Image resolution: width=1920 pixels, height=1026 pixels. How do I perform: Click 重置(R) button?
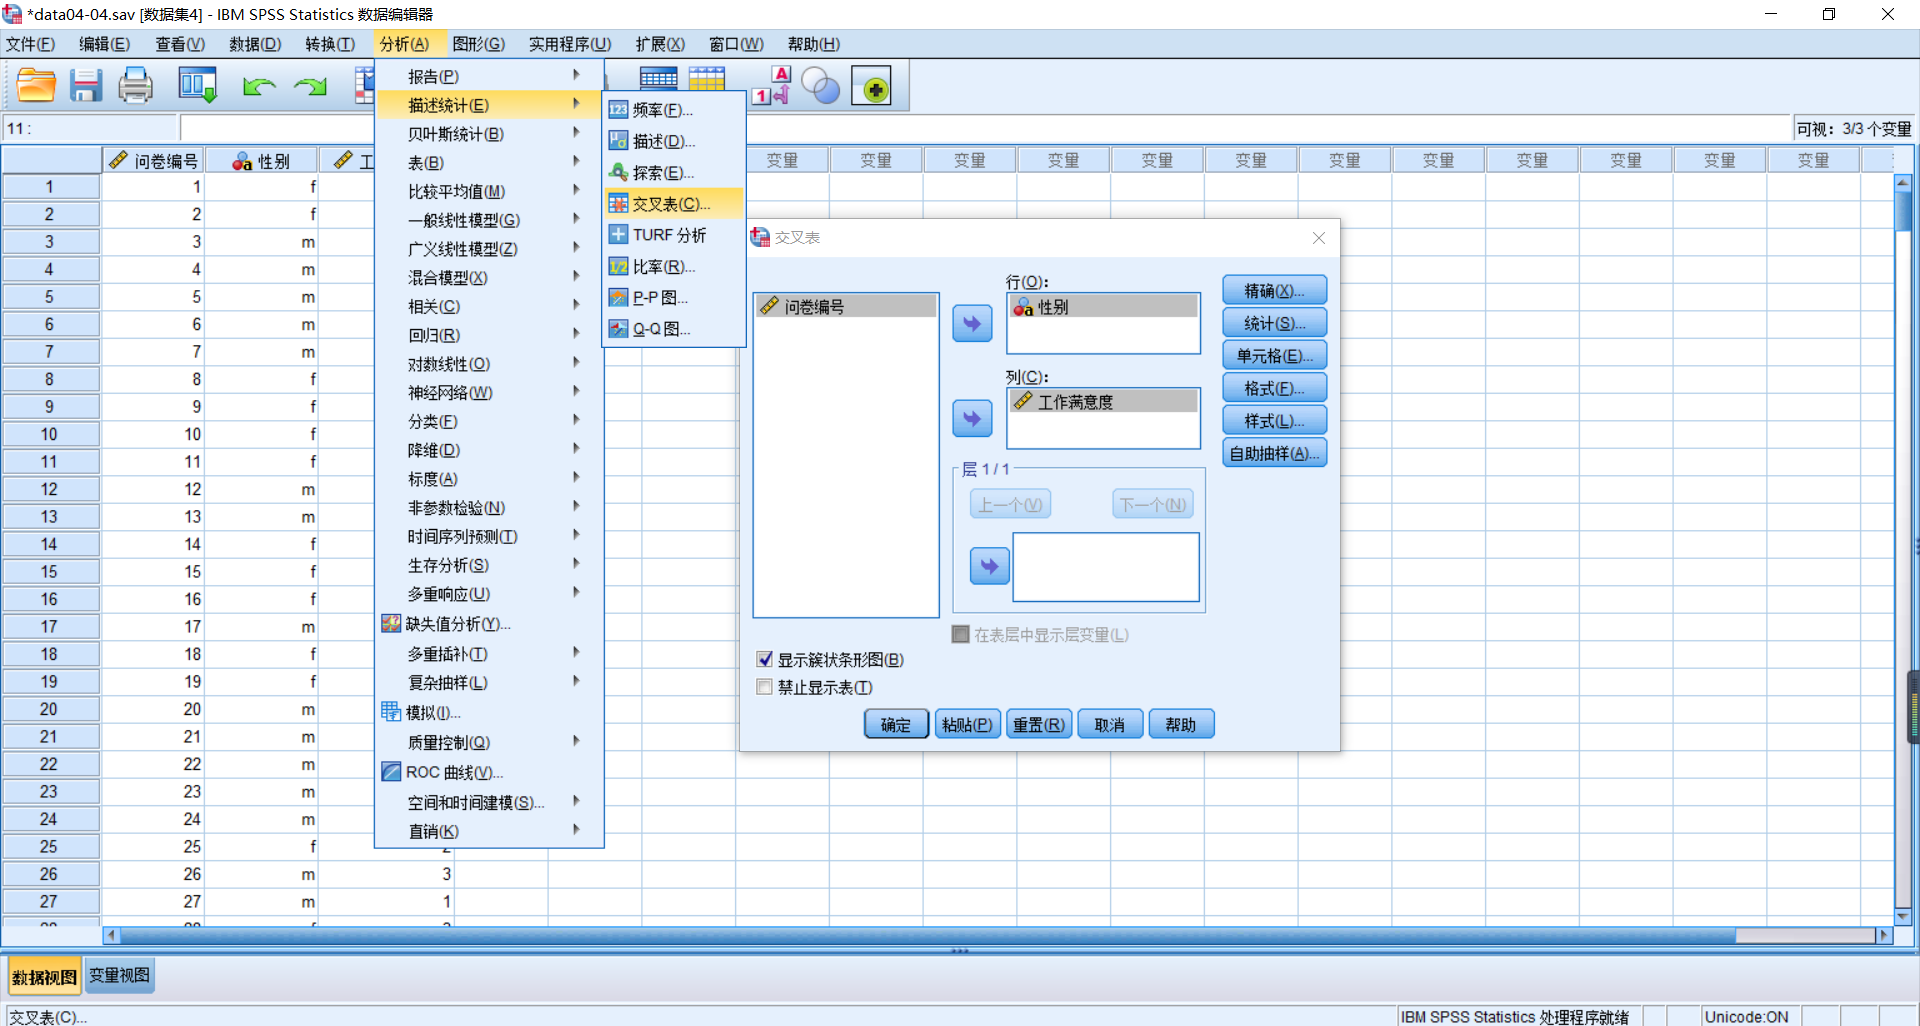pyautogui.click(x=1038, y=725)
